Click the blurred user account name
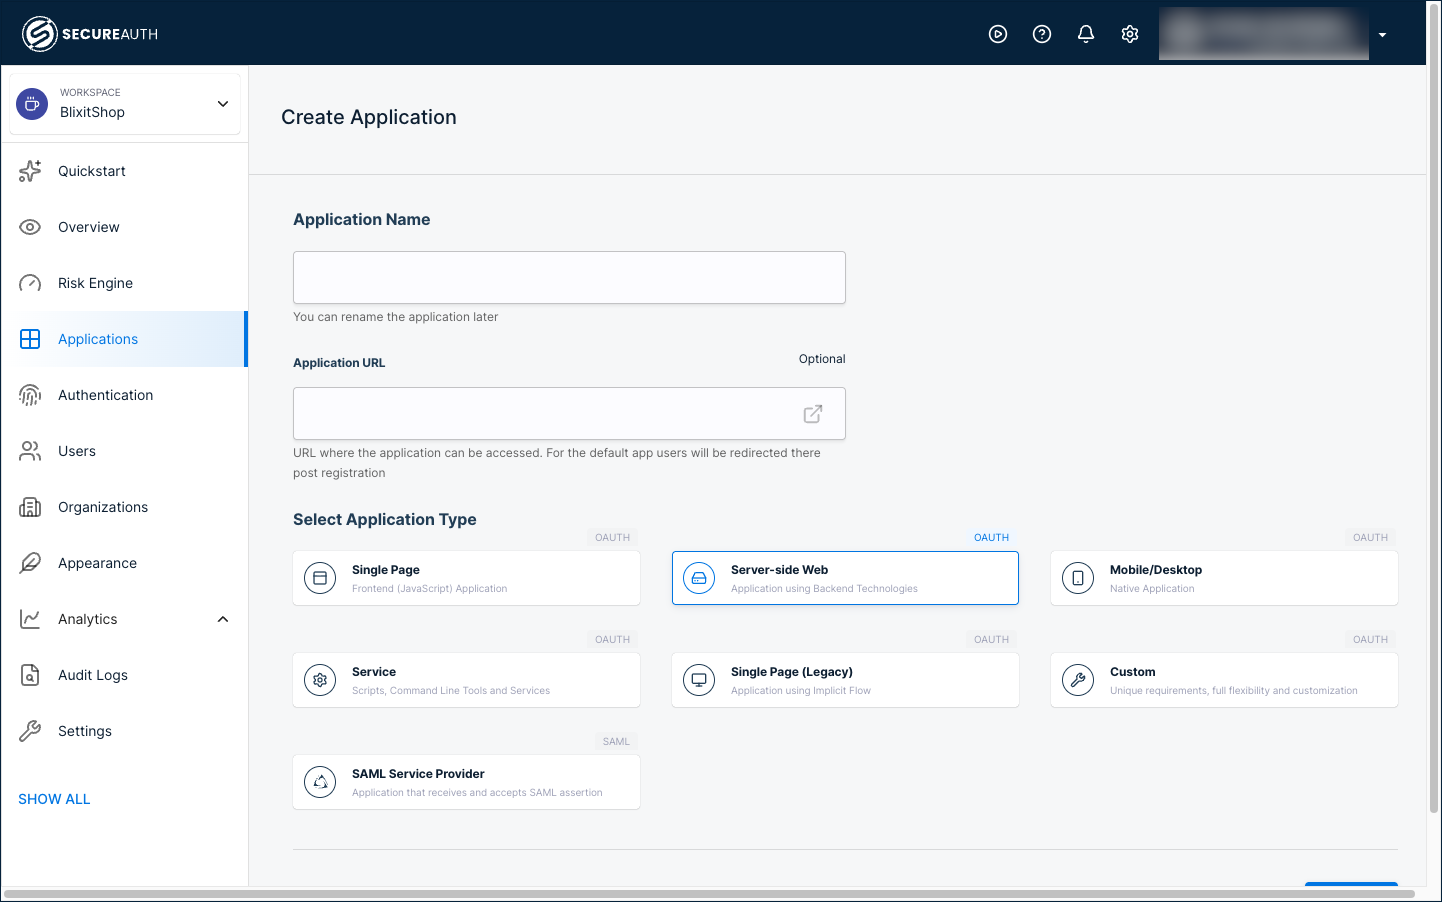 click(x=1263, y=33)
